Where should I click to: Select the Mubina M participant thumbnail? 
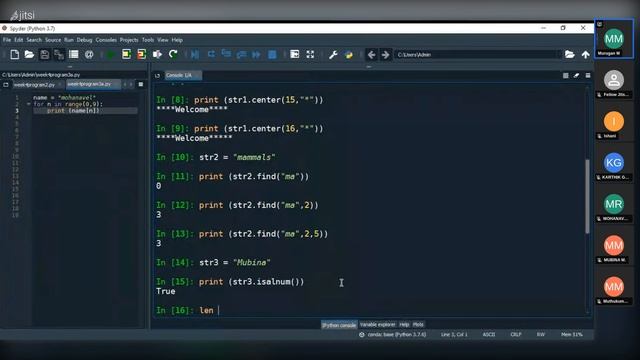point(614,245)
